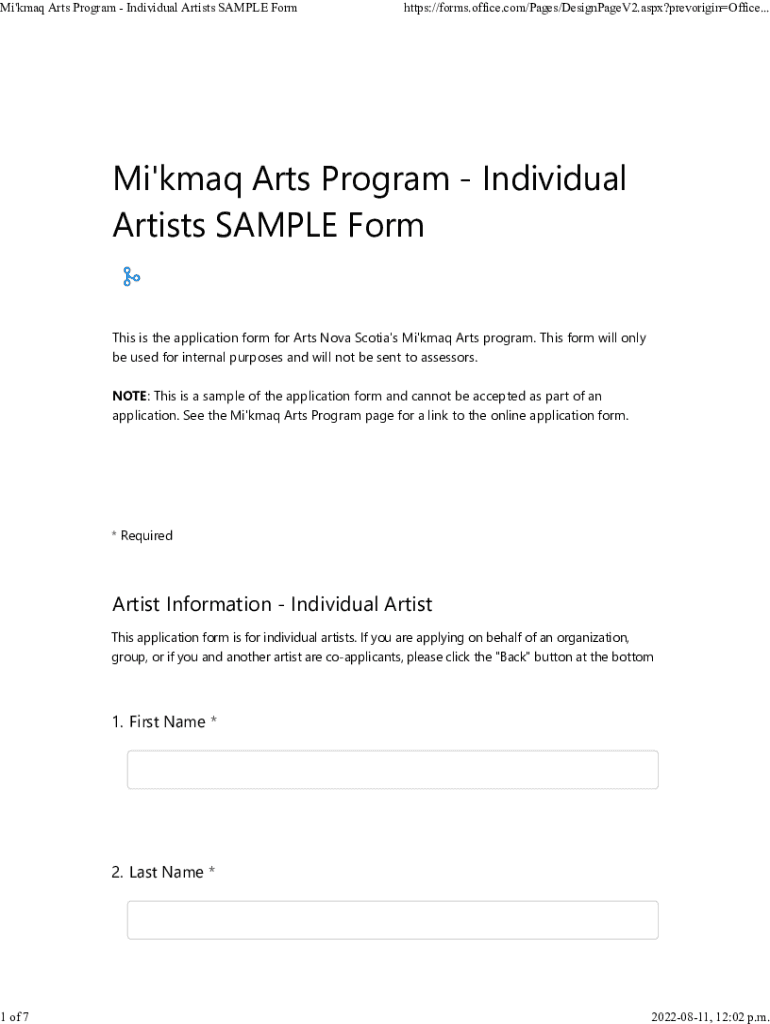Click the forms.office.com URL in the header
Screen dimensions: 770x1024
click(x=586, y=9)
